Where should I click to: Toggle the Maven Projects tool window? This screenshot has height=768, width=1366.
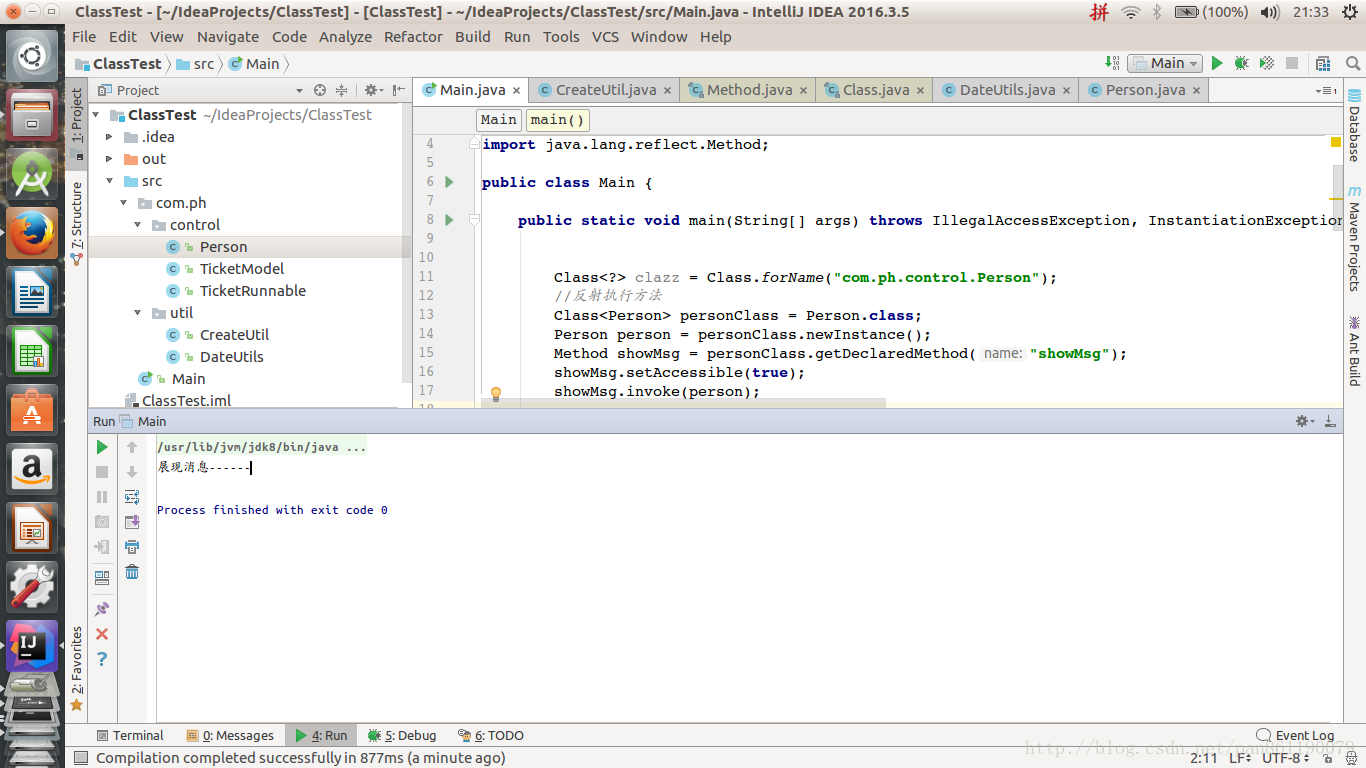pos(1354,237)
